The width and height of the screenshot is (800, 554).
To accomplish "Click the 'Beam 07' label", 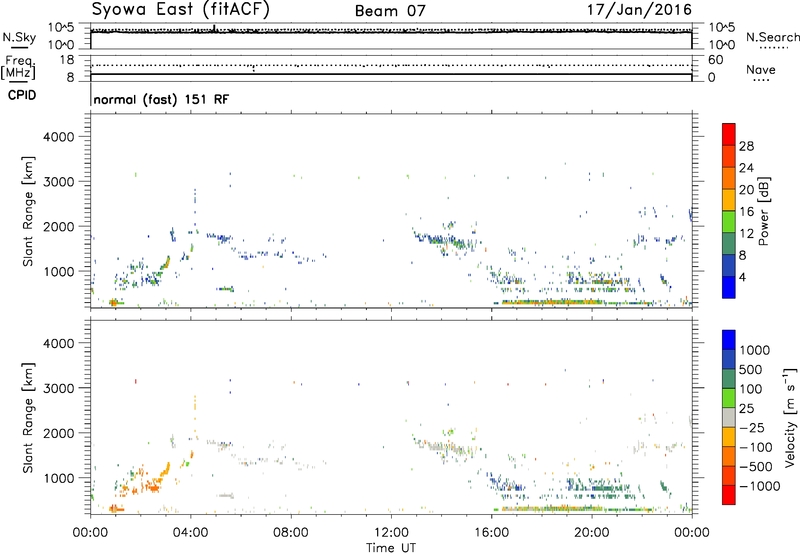I will [390, 11].
